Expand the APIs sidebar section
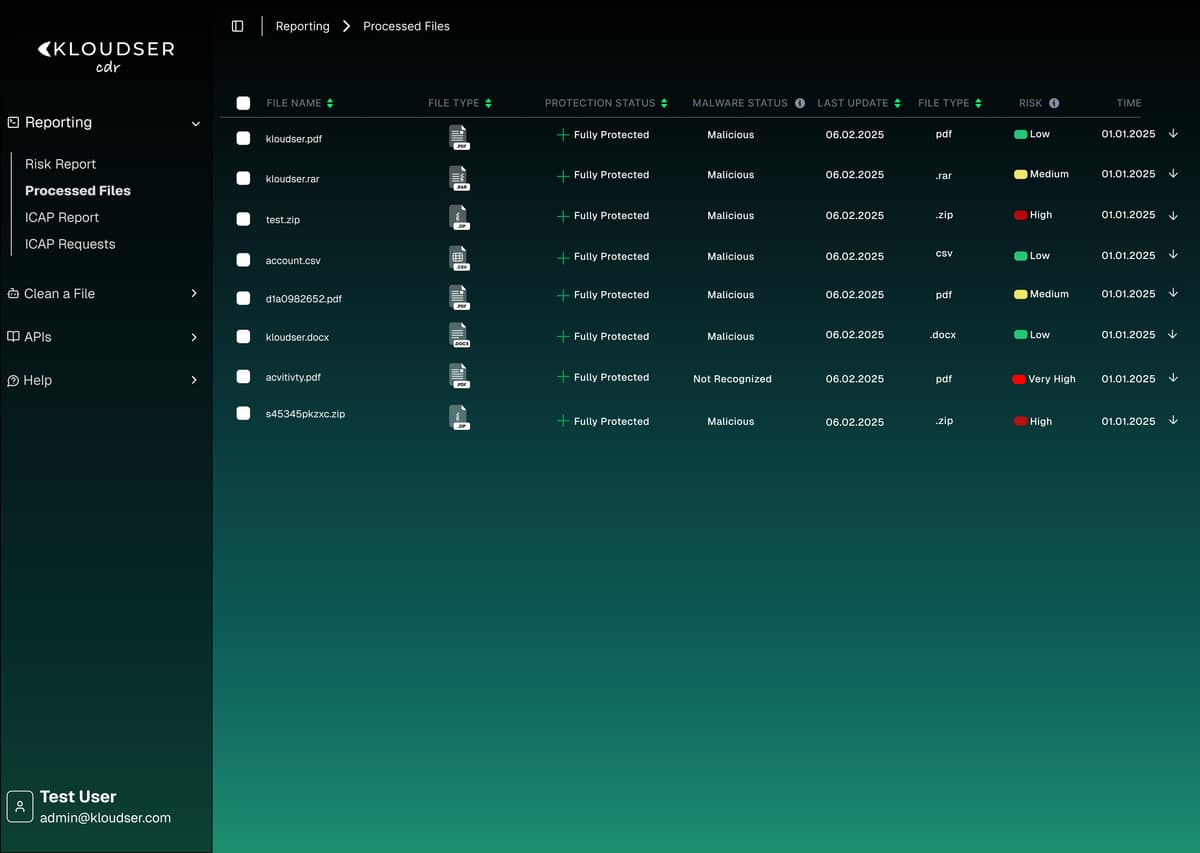 tap(194, 337)
